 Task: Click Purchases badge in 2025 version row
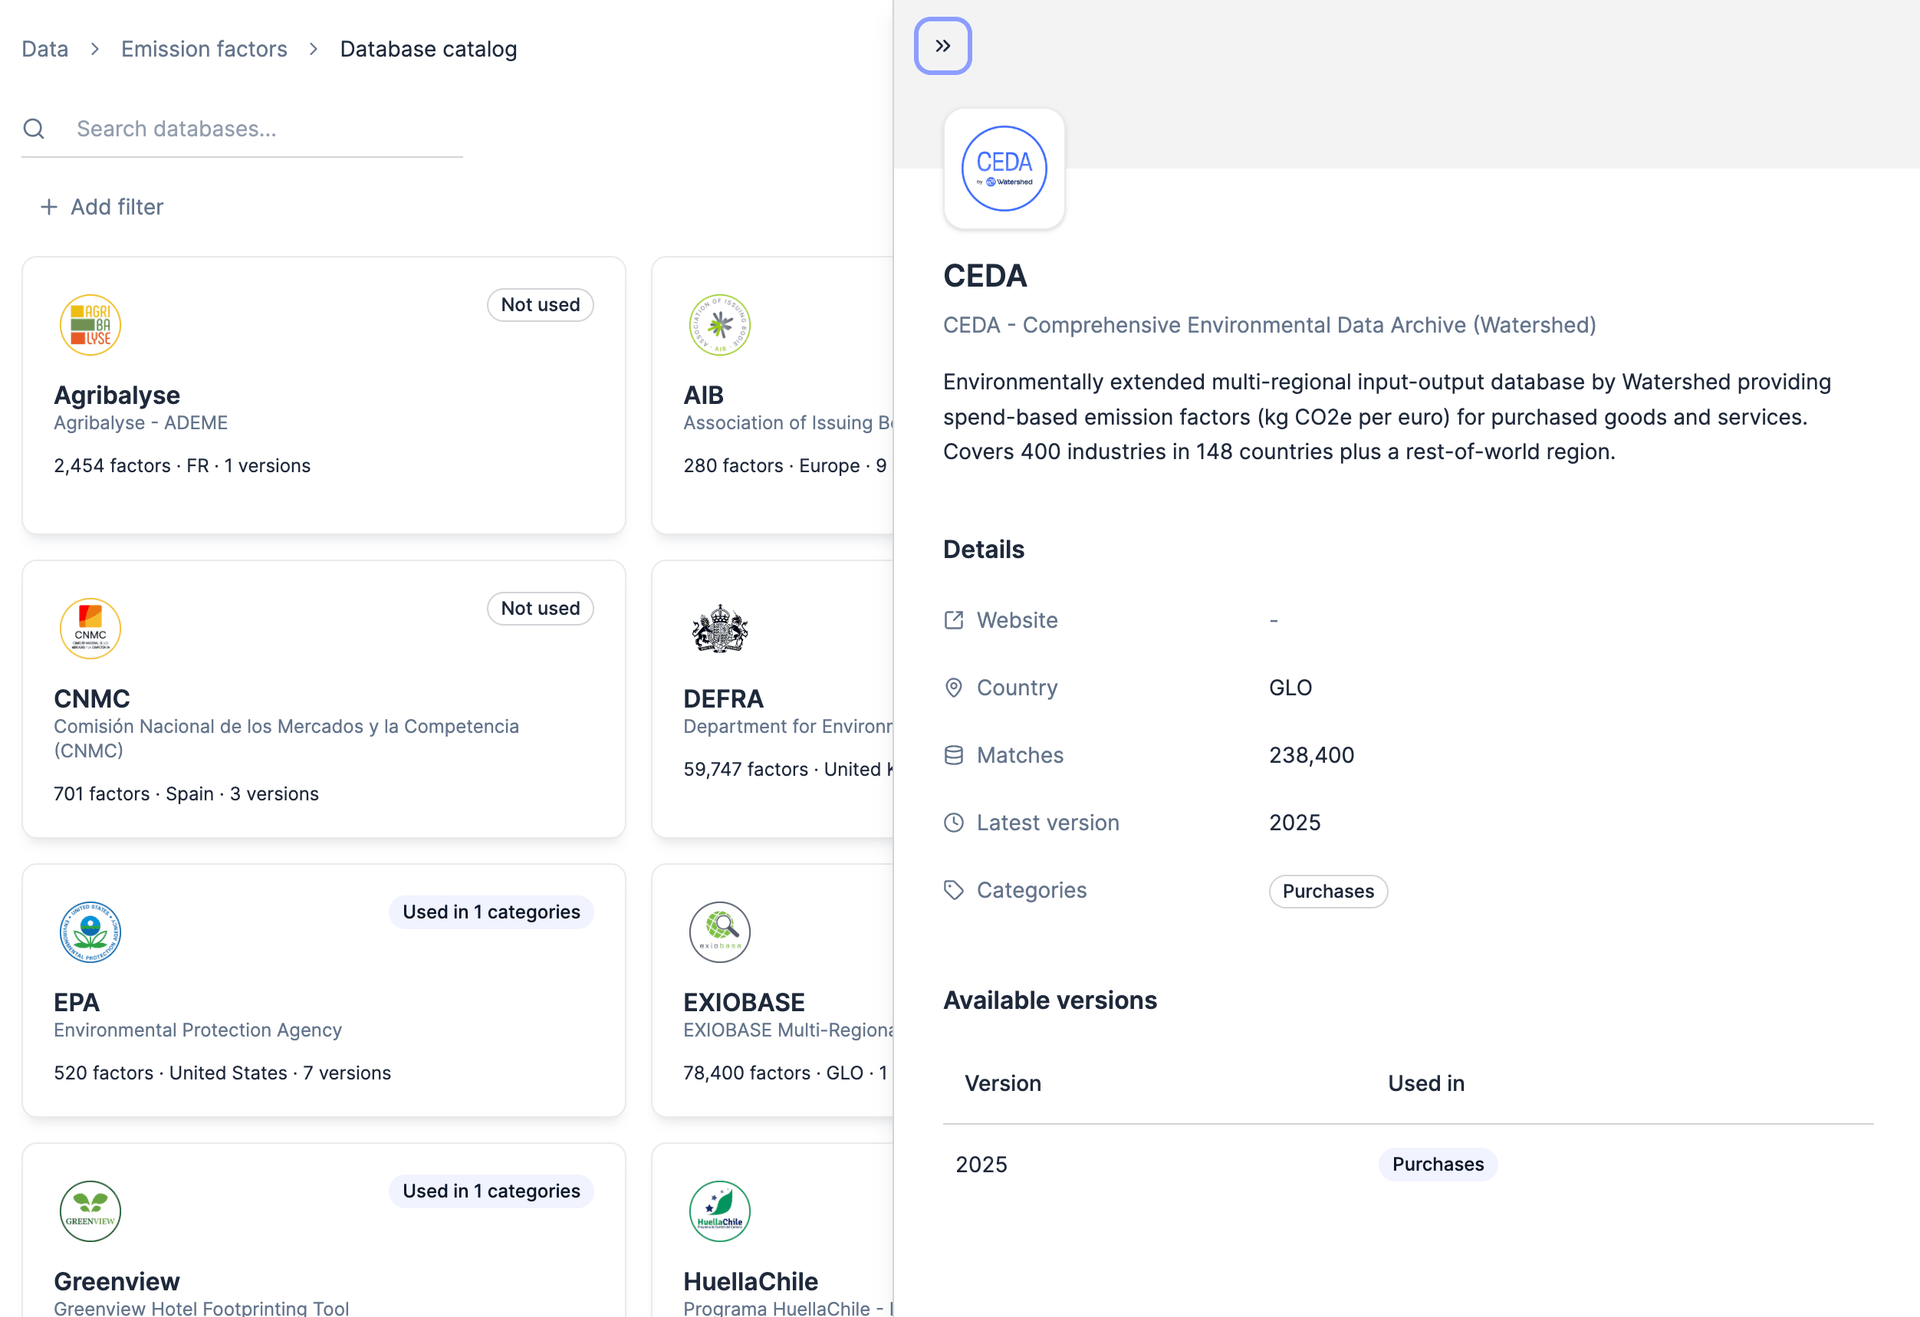tap(1438, 1164)
